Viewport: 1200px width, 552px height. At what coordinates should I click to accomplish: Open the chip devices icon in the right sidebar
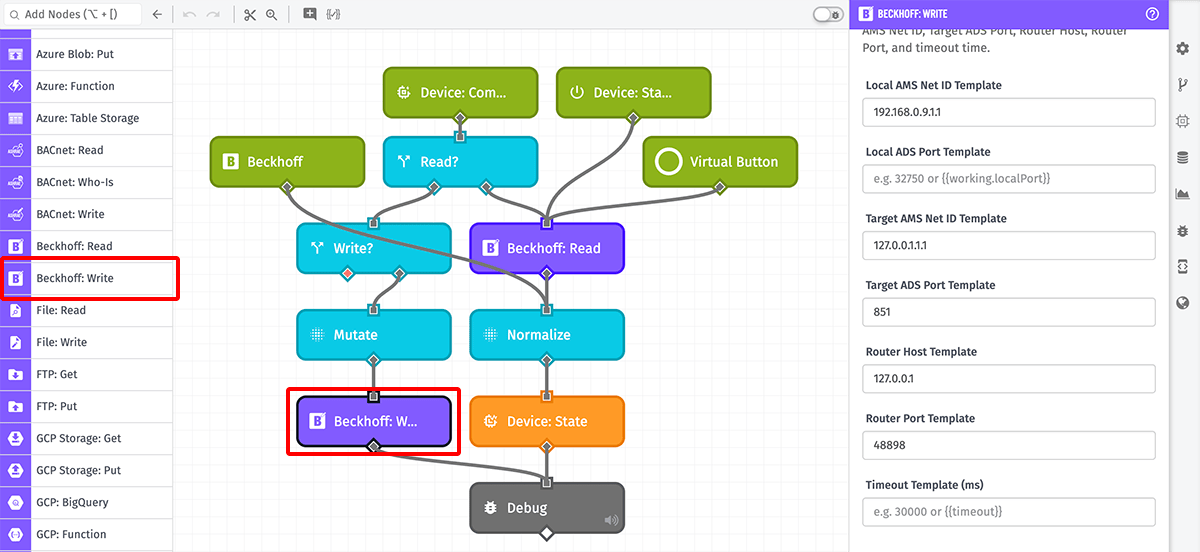click(x=1183, y=121)
